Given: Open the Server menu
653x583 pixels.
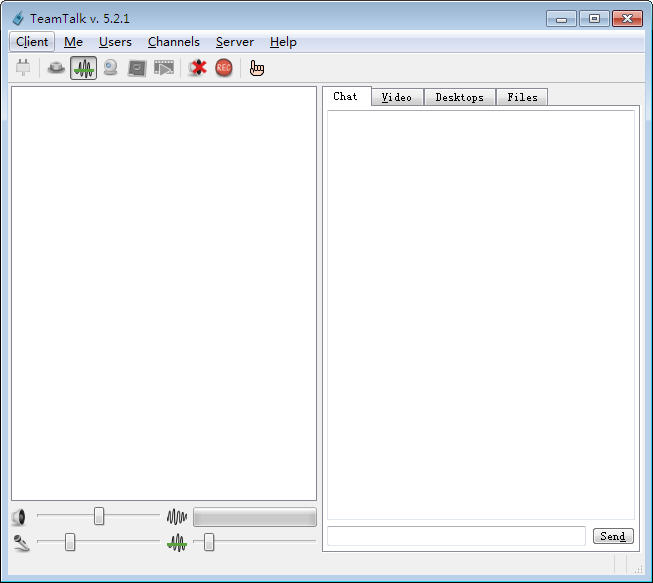Looking at the screenshot, I should (x=234, y=42).
